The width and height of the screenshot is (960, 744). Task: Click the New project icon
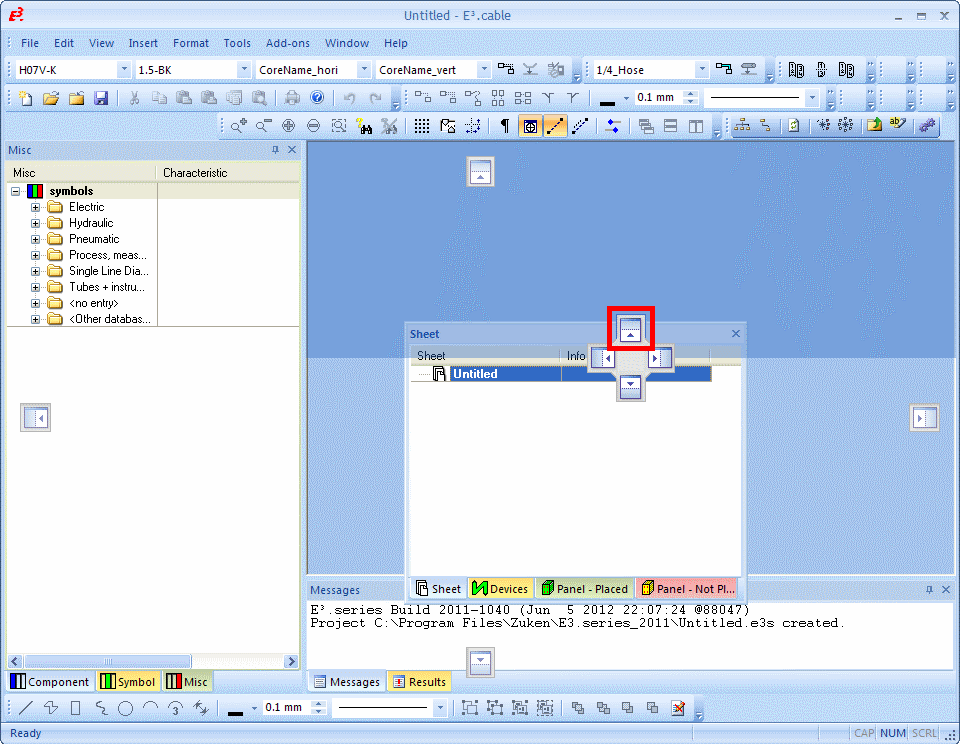pyautogui.click(x=25, y=98)
